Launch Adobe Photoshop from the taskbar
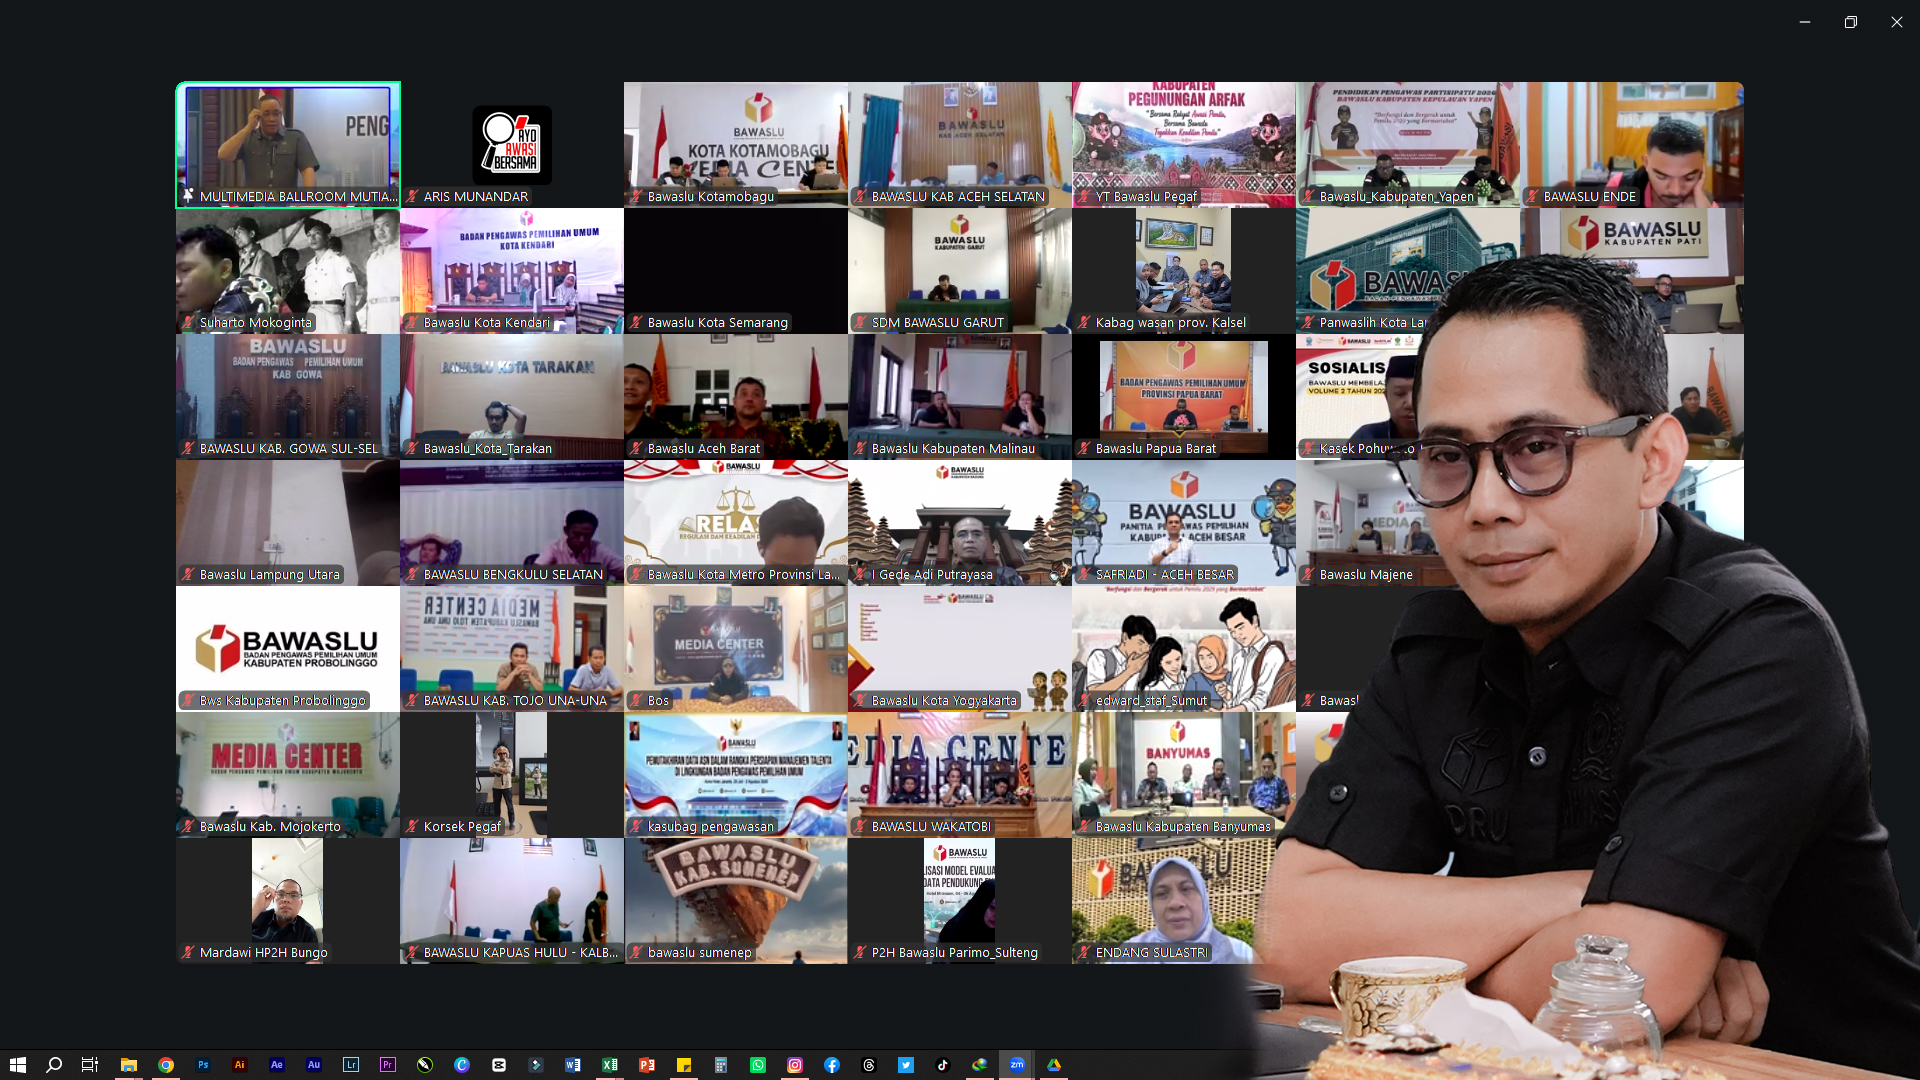Viewport: 1920px width, 1080px height. pos(203,1065)
